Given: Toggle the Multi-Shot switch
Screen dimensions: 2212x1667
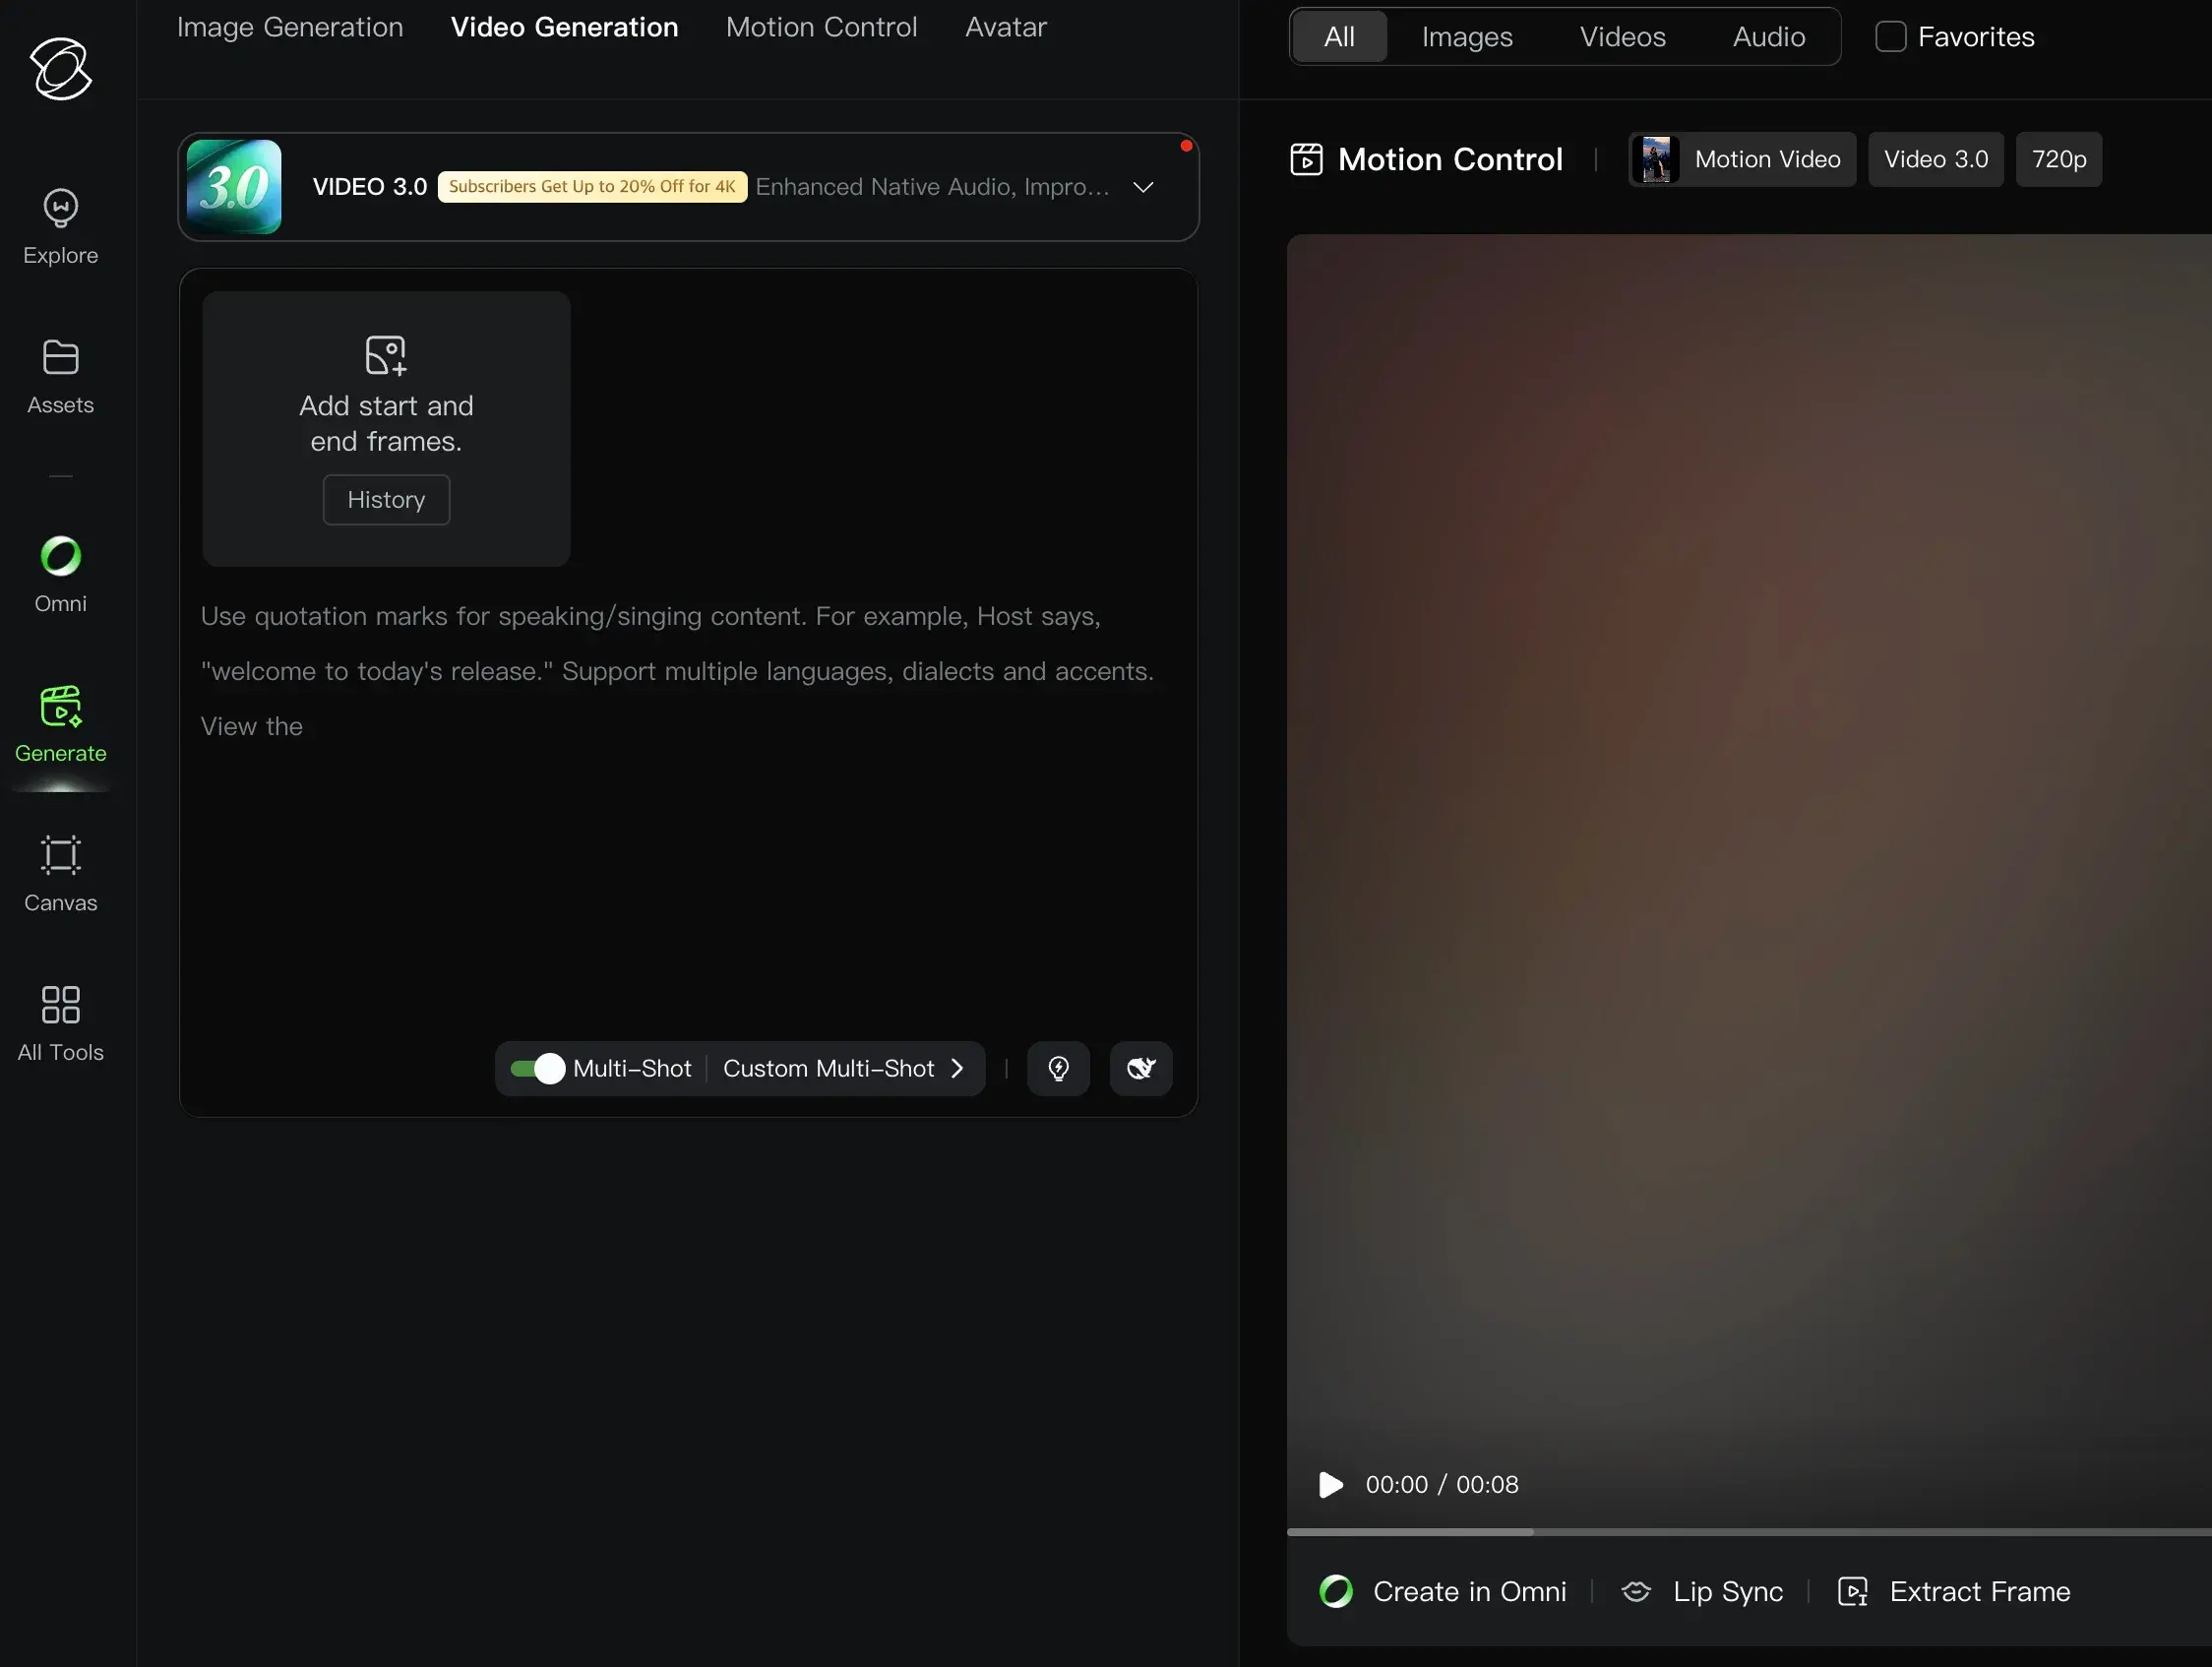Looking at the screenshot, I should click(537, 1068).
